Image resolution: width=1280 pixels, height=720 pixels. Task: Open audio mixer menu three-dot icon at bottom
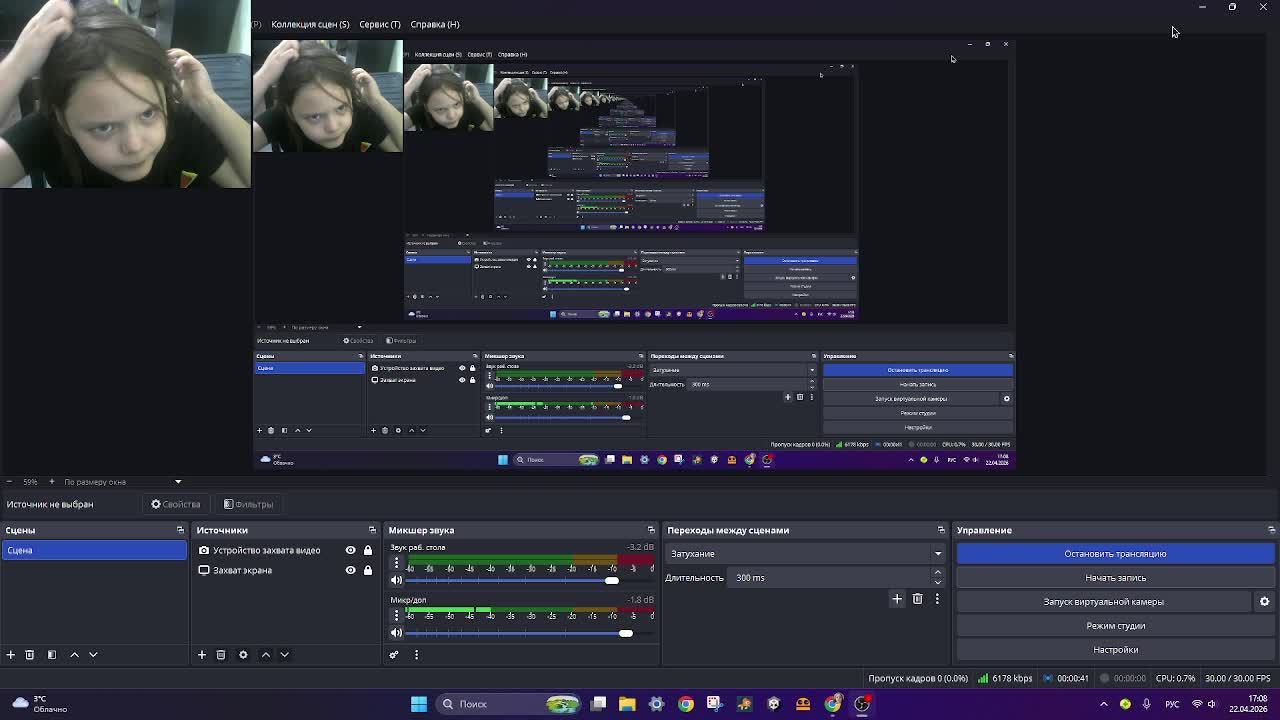[x=416, y=655]
